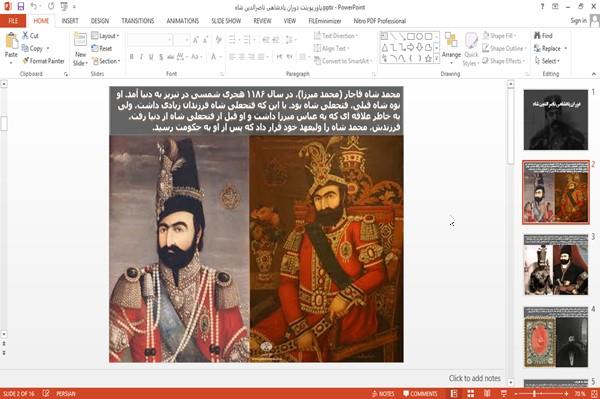Toggle Align Left paragraph
Viewport: 600px width, 399px height.
click(x=232, y=57)
